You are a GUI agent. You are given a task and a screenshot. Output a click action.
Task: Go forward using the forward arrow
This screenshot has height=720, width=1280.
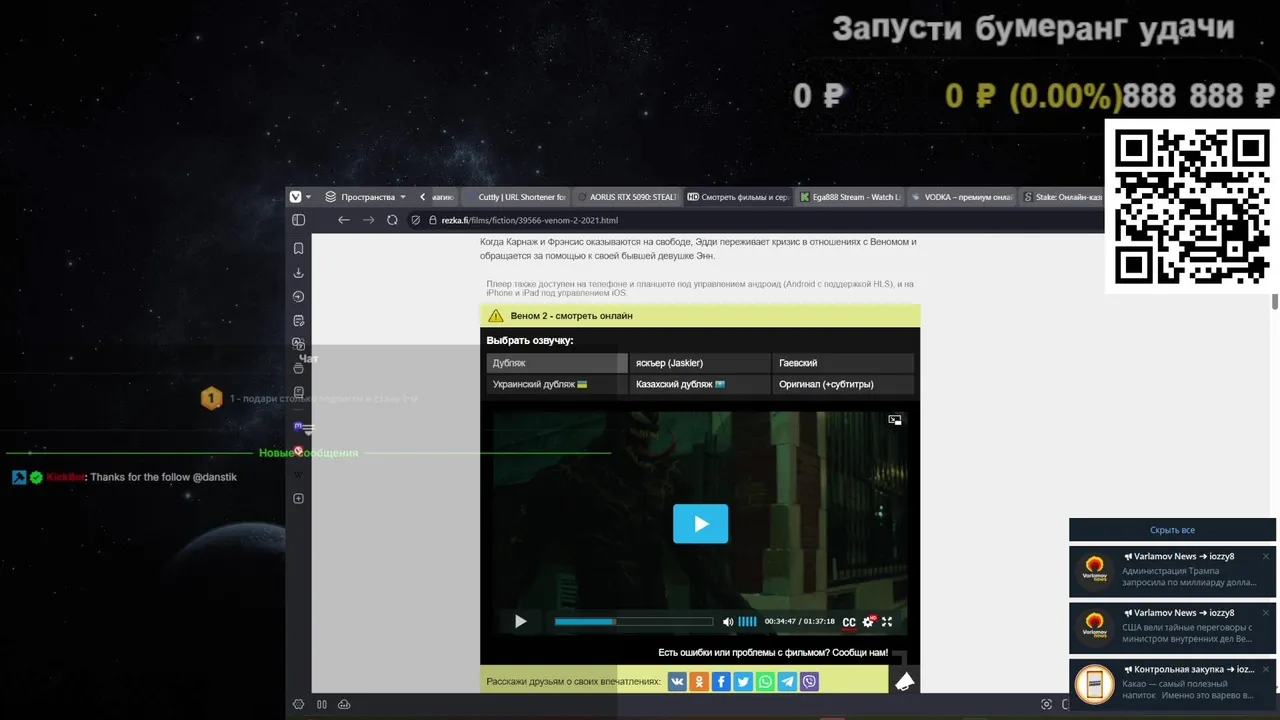click(368, 220)
